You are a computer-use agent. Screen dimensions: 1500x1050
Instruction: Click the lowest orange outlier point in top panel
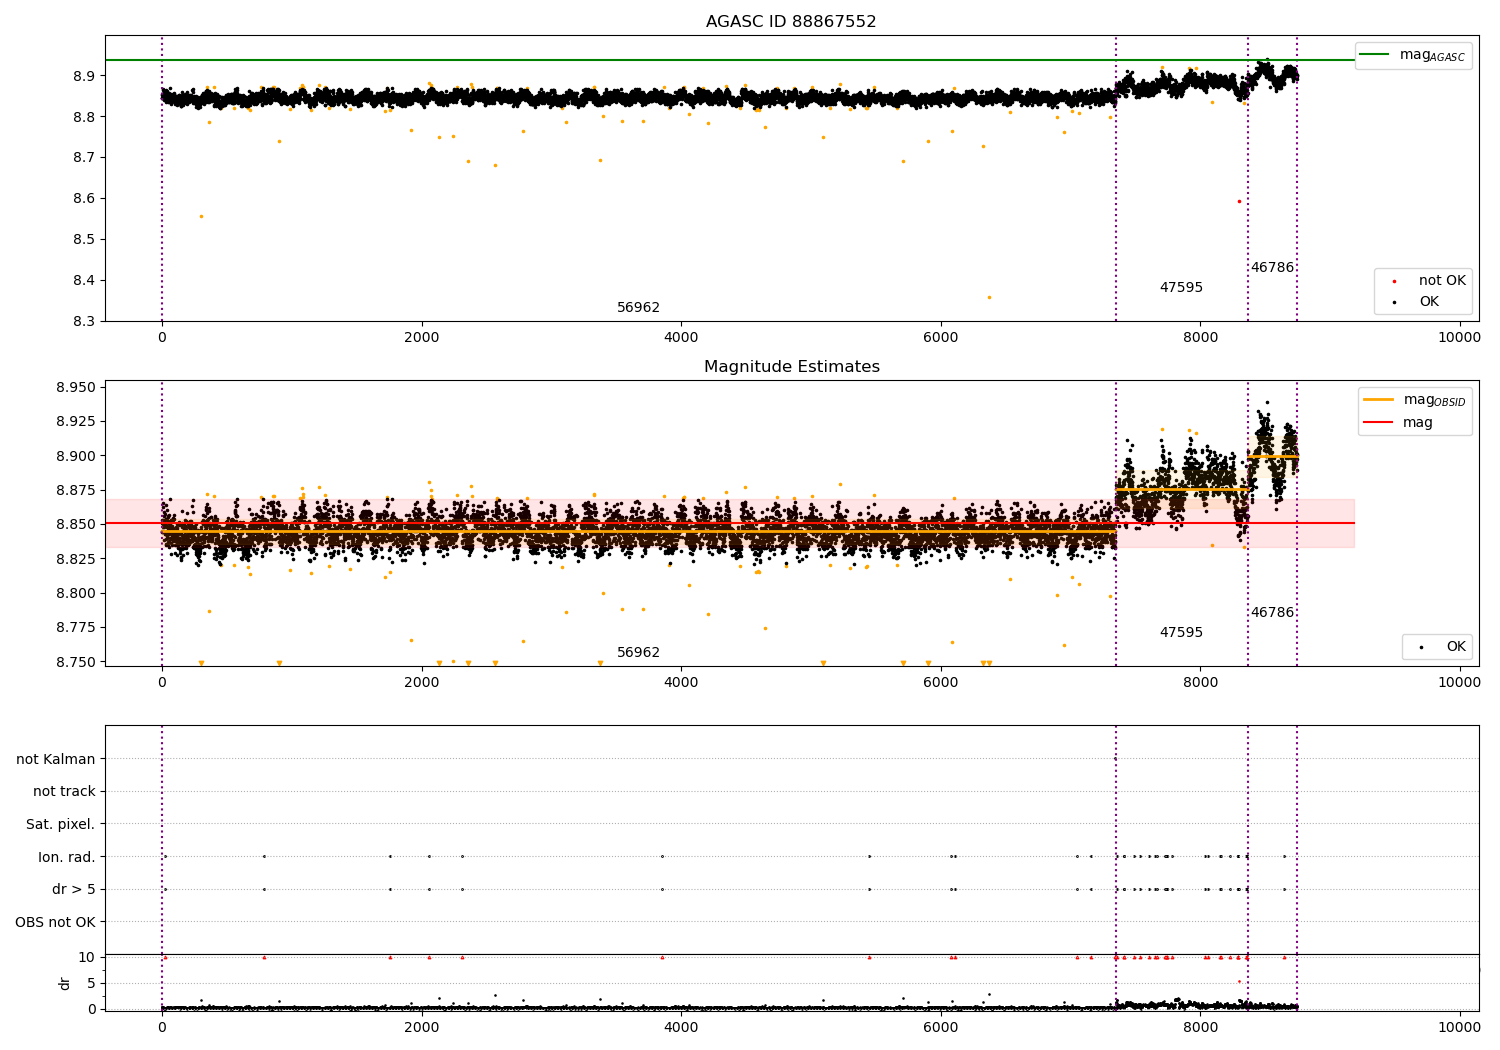pyautogui.click(x=989, y=297)
